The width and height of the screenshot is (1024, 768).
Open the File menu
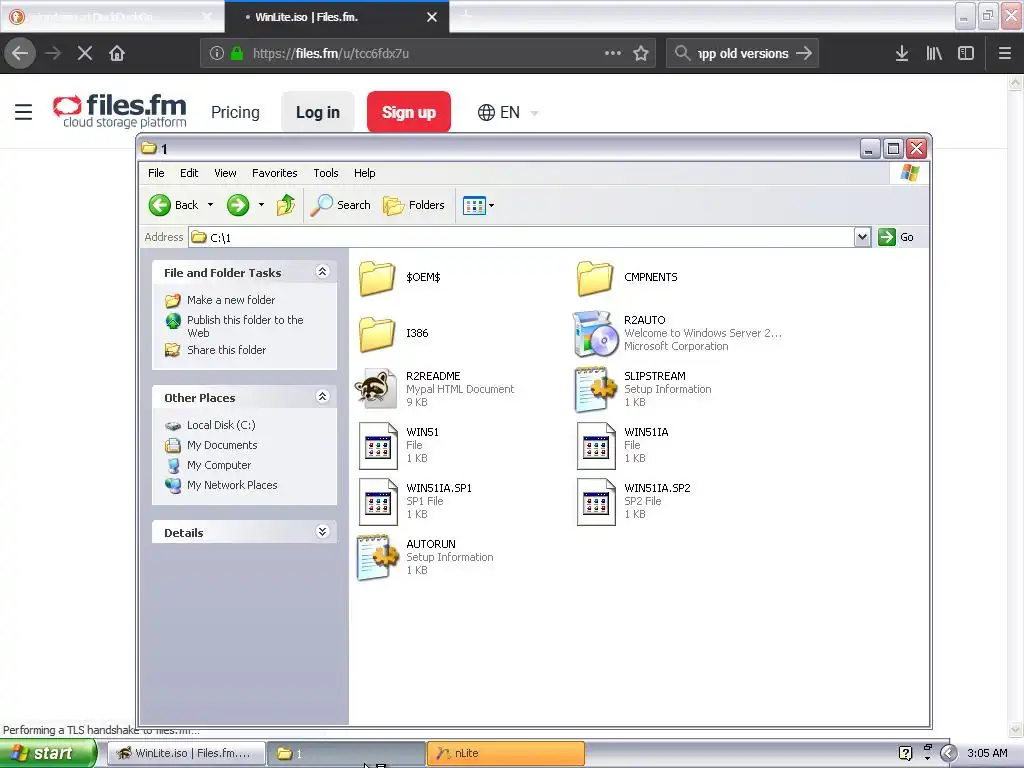tap(156, 173)
